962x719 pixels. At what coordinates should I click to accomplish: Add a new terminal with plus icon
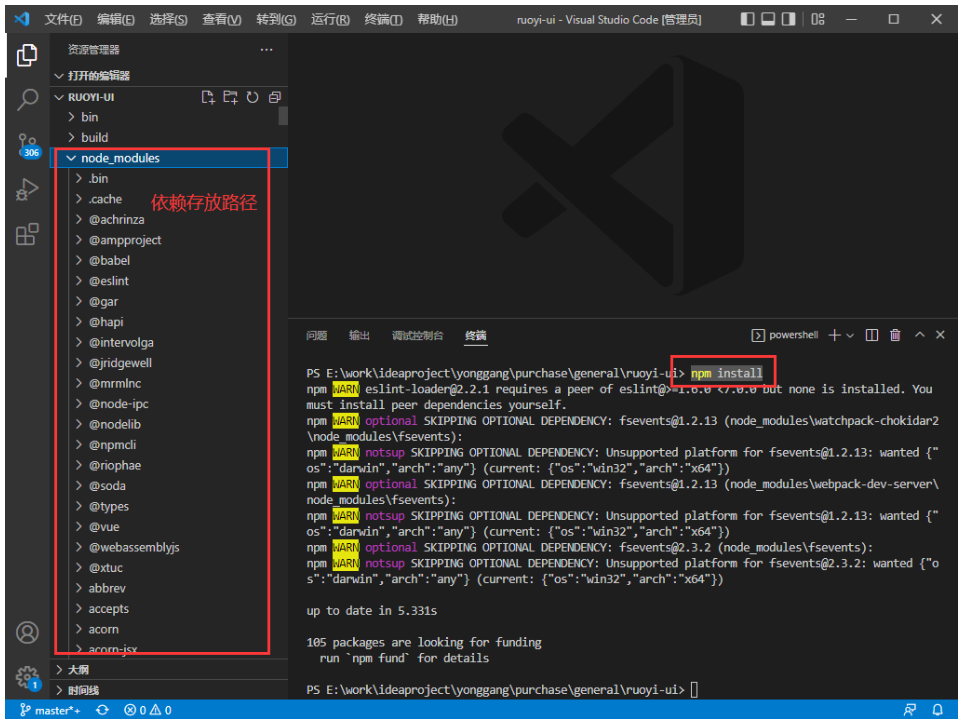(834, 335)
